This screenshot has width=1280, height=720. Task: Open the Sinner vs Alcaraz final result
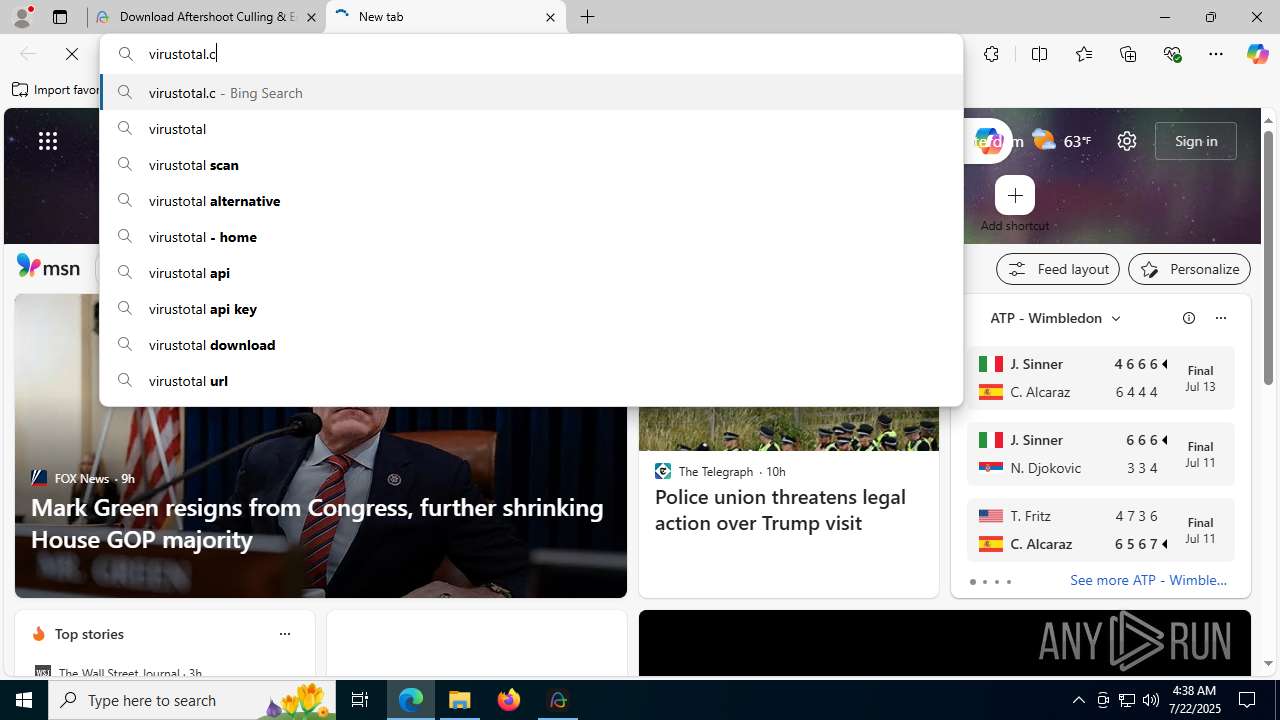point(1100,378)
